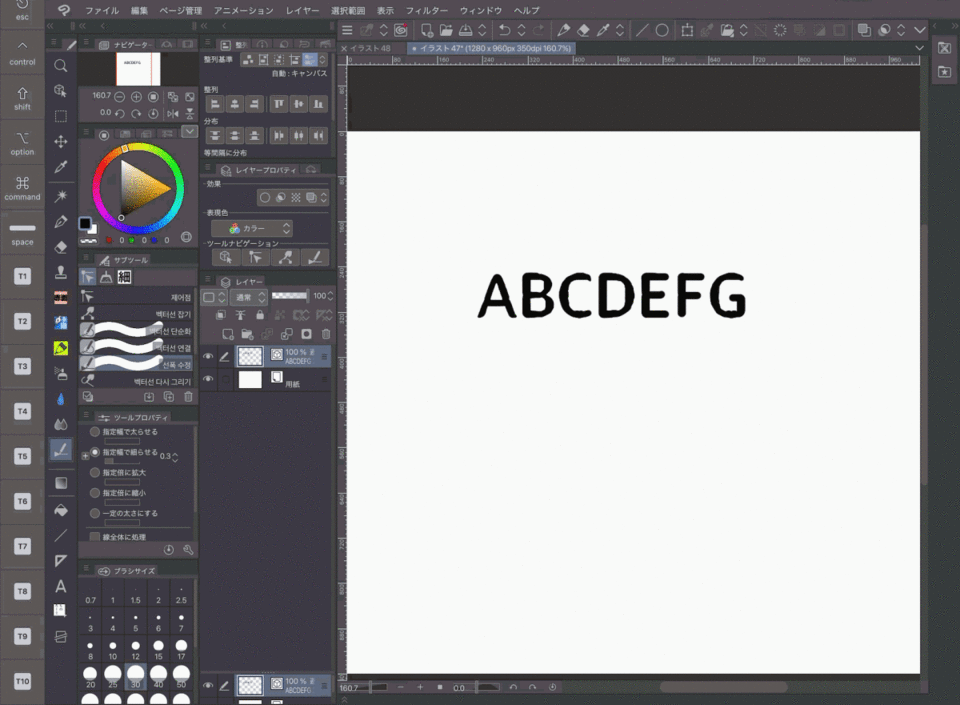Select the straight Line figure tool in palette
The image size is (960, 705).
point(61,536)
